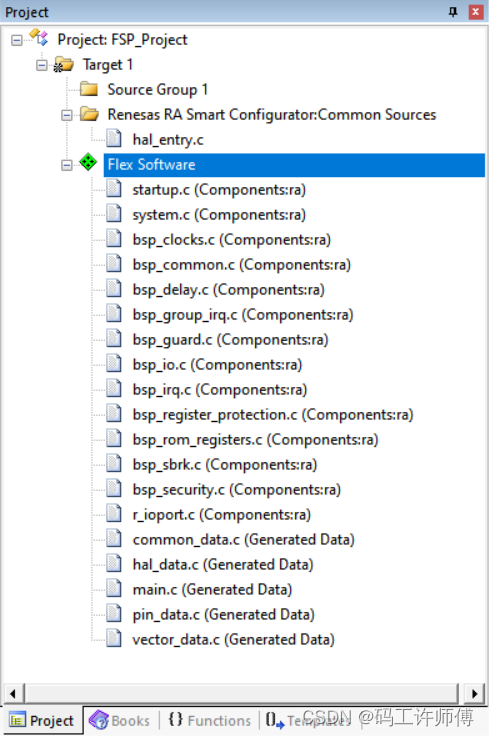The width and height of the screenshot is (489, 736).
Task: Click the bsp_irq.c file icon
Action: click(114, 389)
